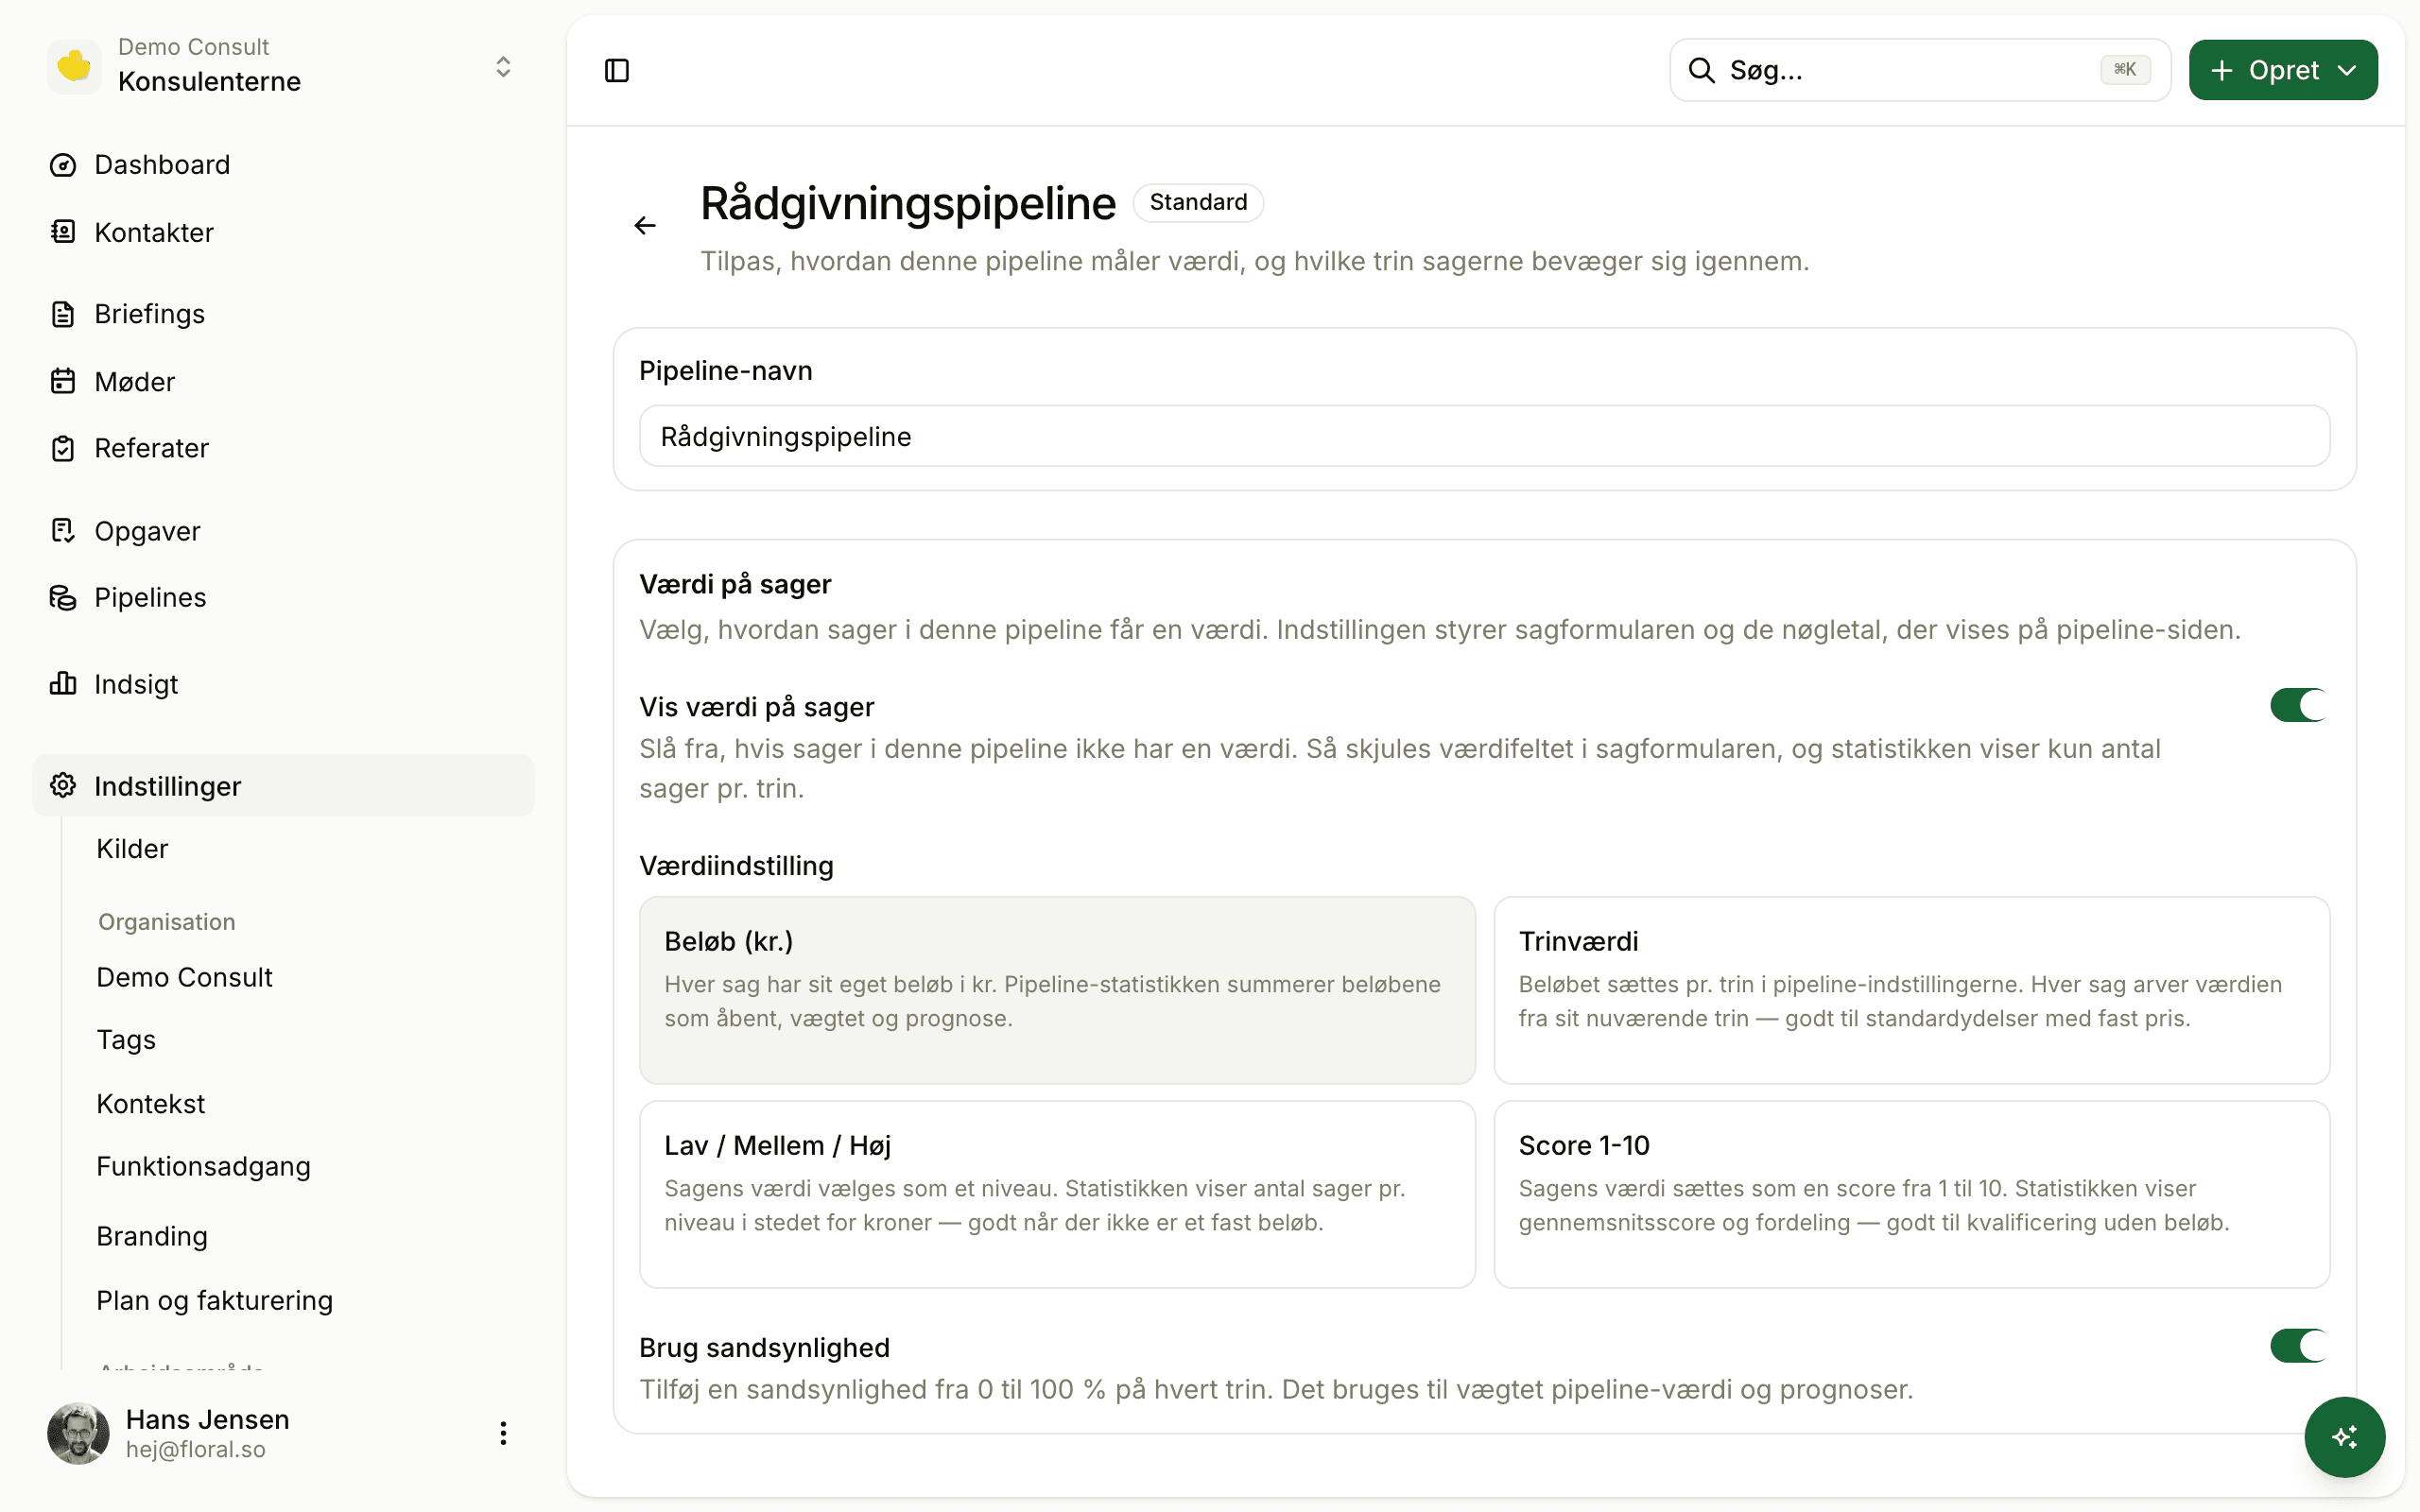Click the plus icon in Opret button
The image size is (2420, 1512).
click(x=2222, y=70)
